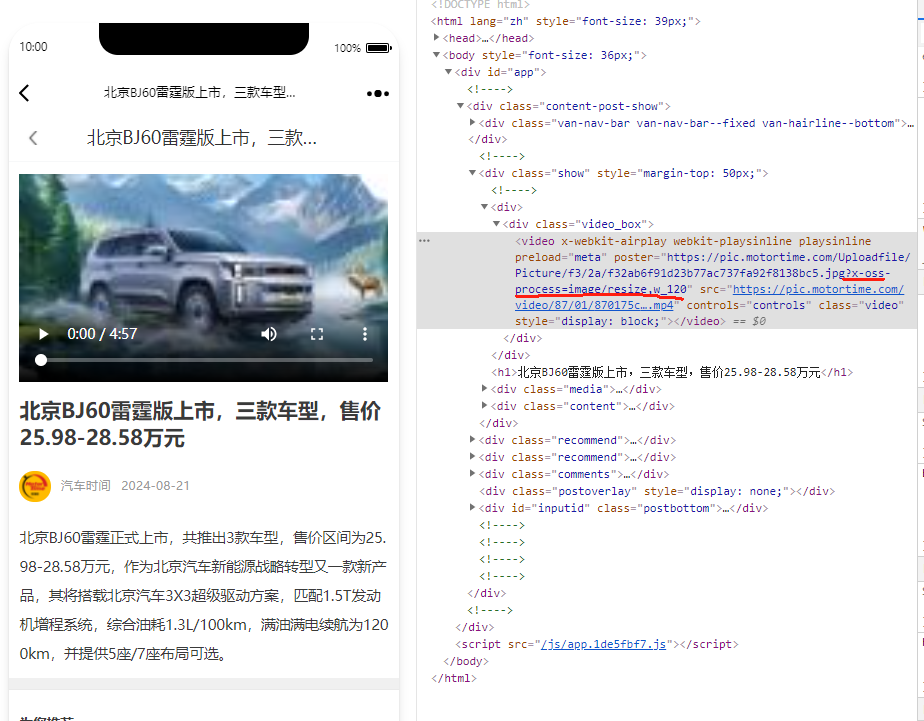The height and width of the screenshot is (721, 924).
Task: Click the gray back chevron in the nav bar
Action: click(33, 138)
